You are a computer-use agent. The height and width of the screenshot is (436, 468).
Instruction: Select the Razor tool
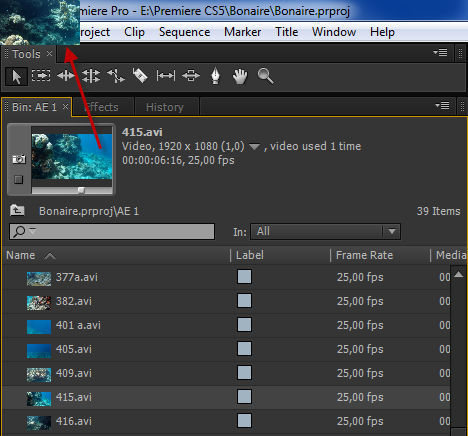pos(140,76)
